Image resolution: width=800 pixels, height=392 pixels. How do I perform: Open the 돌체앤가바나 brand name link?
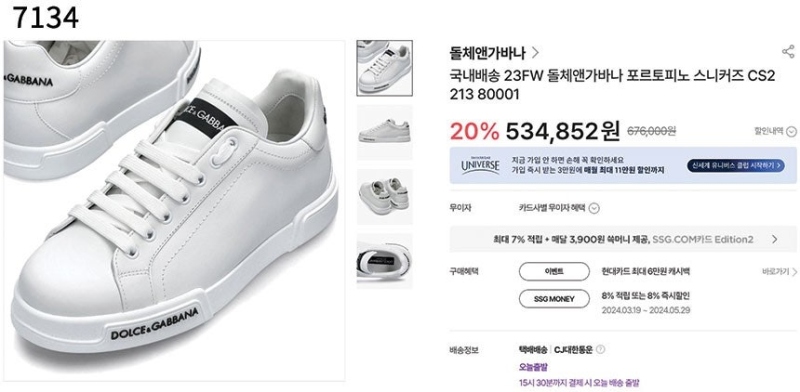click(x=487, y=53)
